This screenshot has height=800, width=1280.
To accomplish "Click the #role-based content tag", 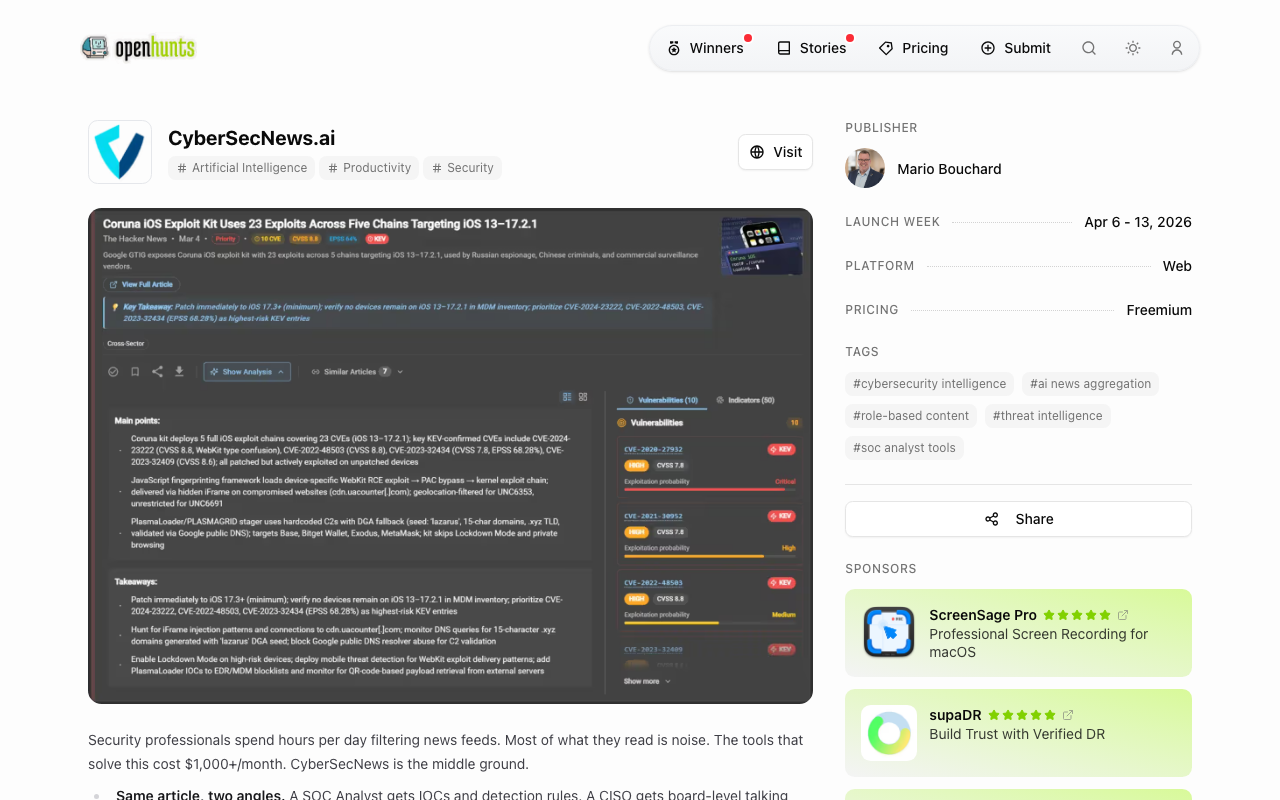I will tap(911, 416).
